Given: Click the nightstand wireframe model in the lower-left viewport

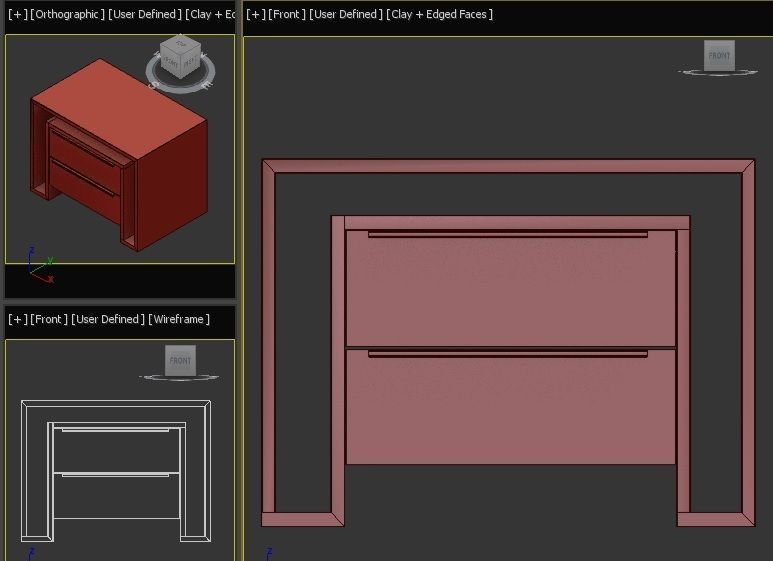Looking at the screenshot, I should coord(116,471).
